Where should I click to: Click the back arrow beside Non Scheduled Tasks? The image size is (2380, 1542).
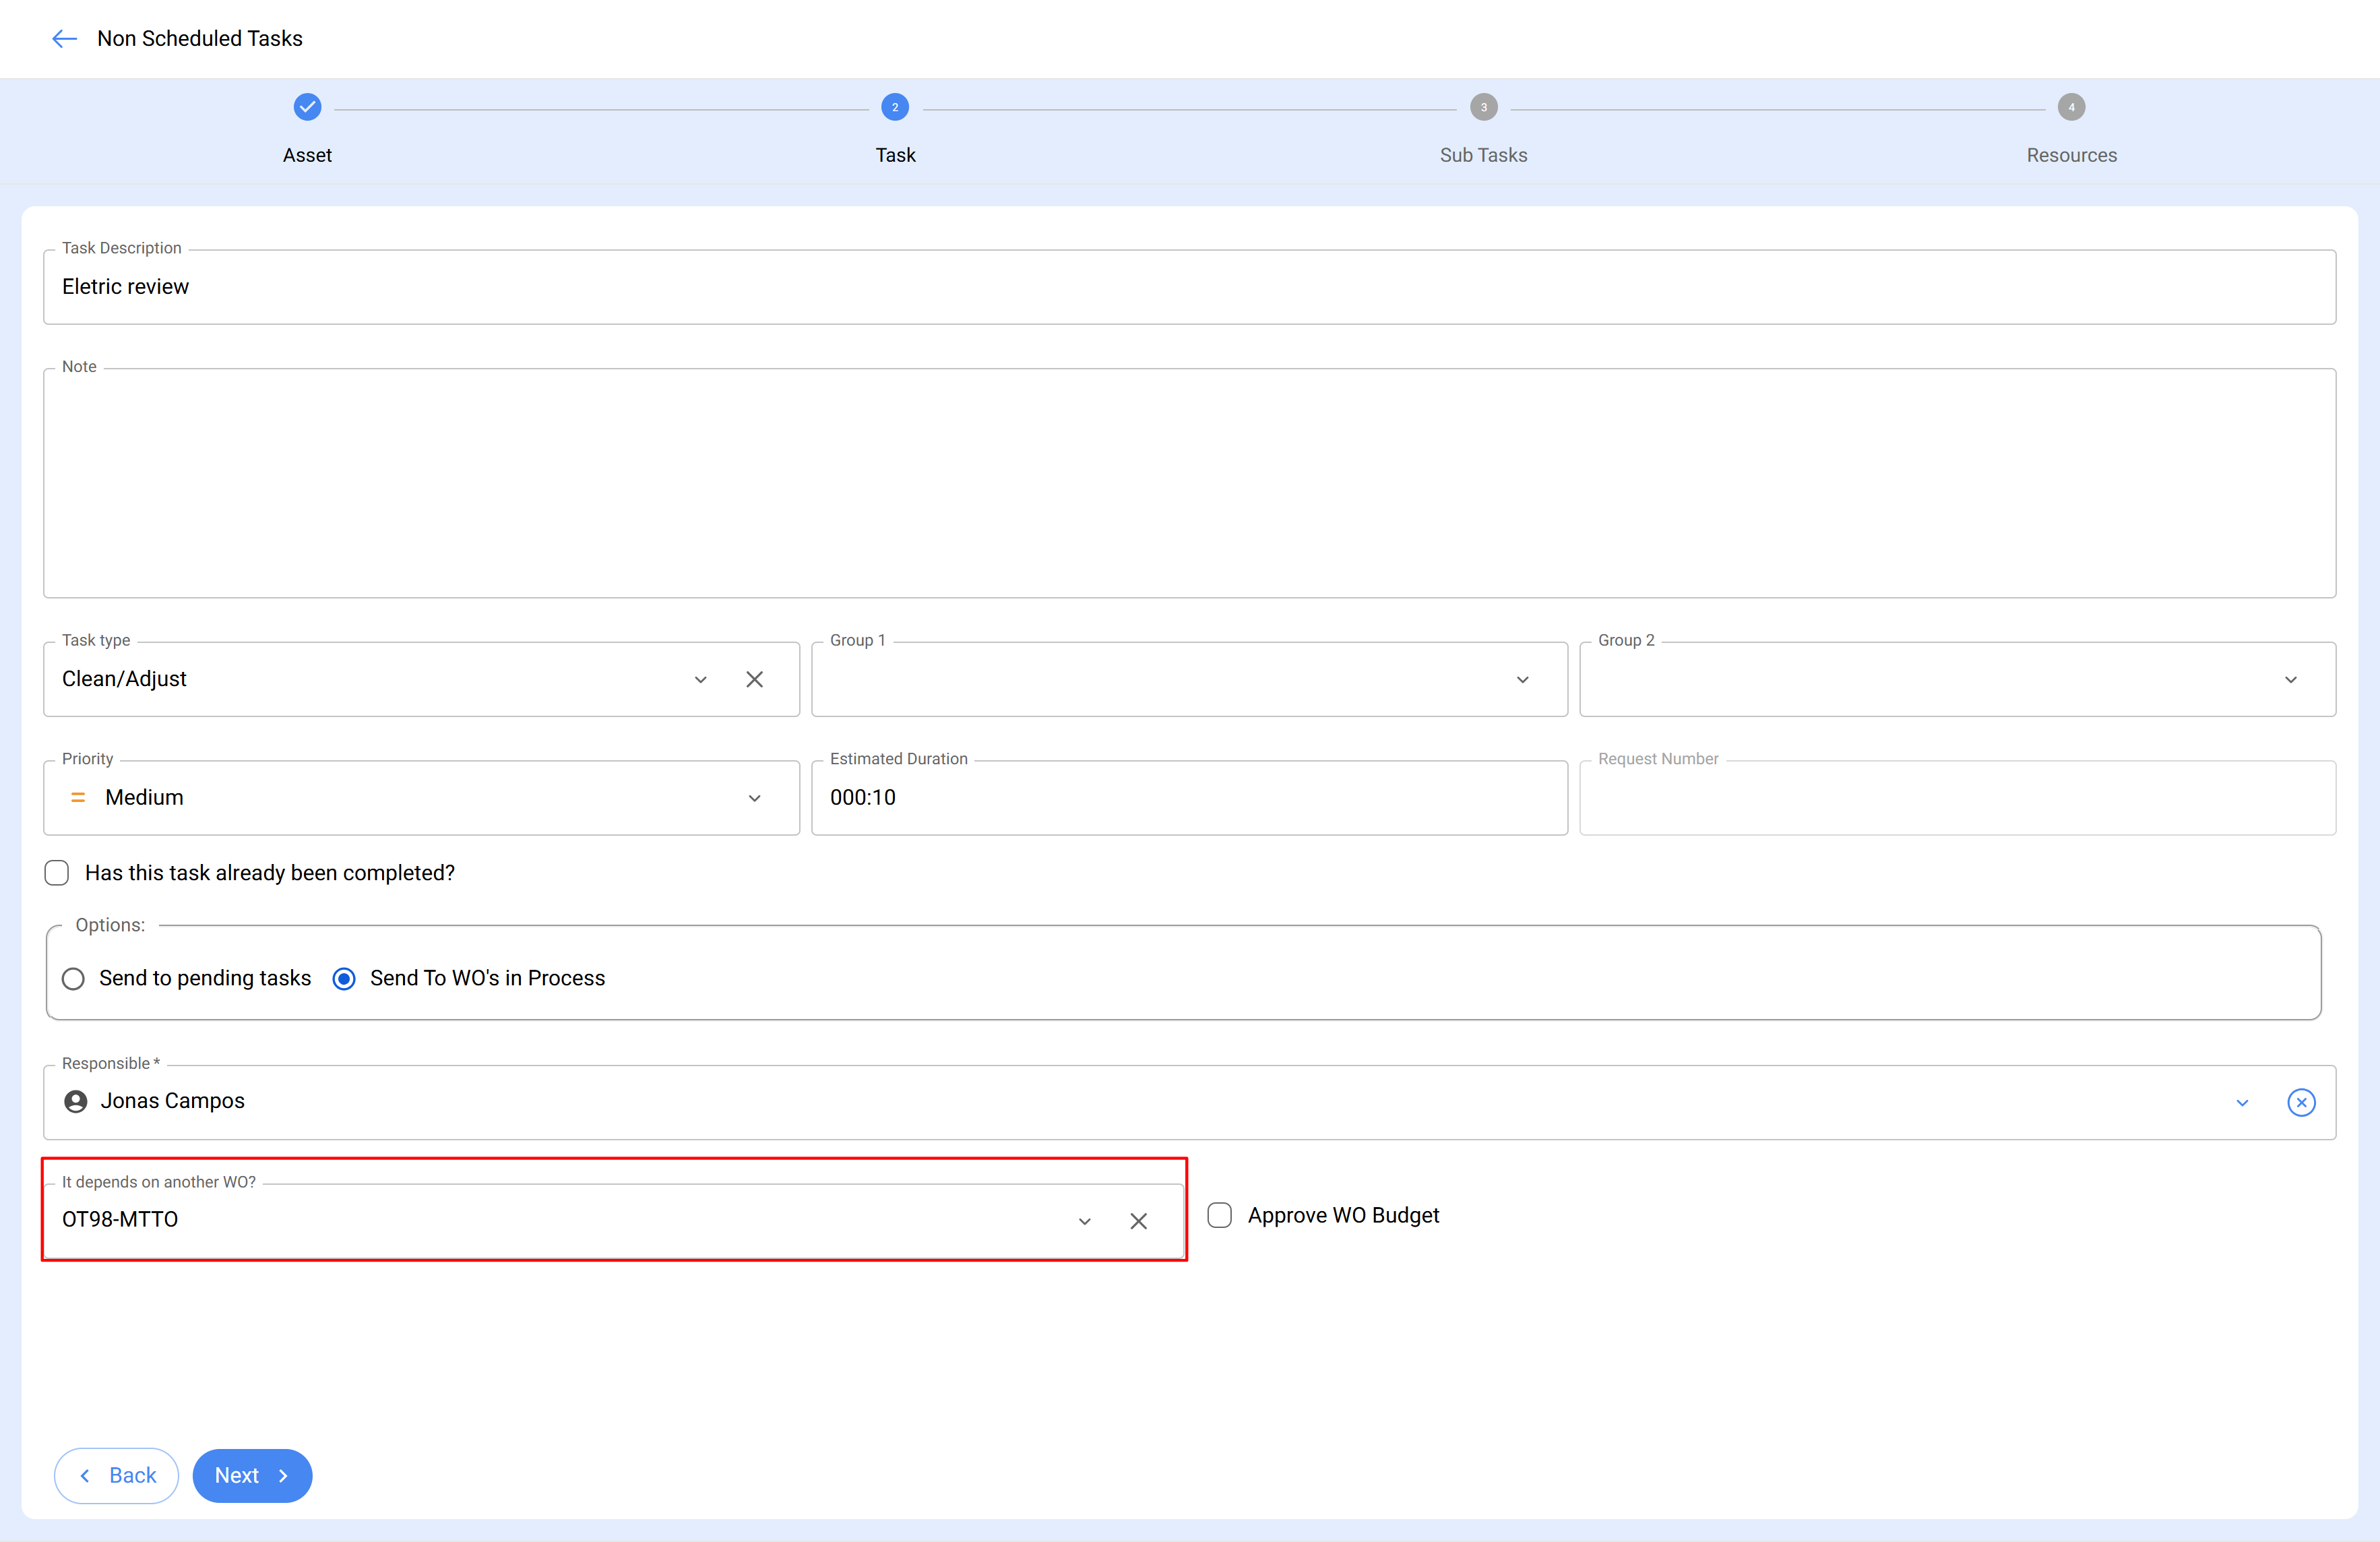tap(64, 38)
